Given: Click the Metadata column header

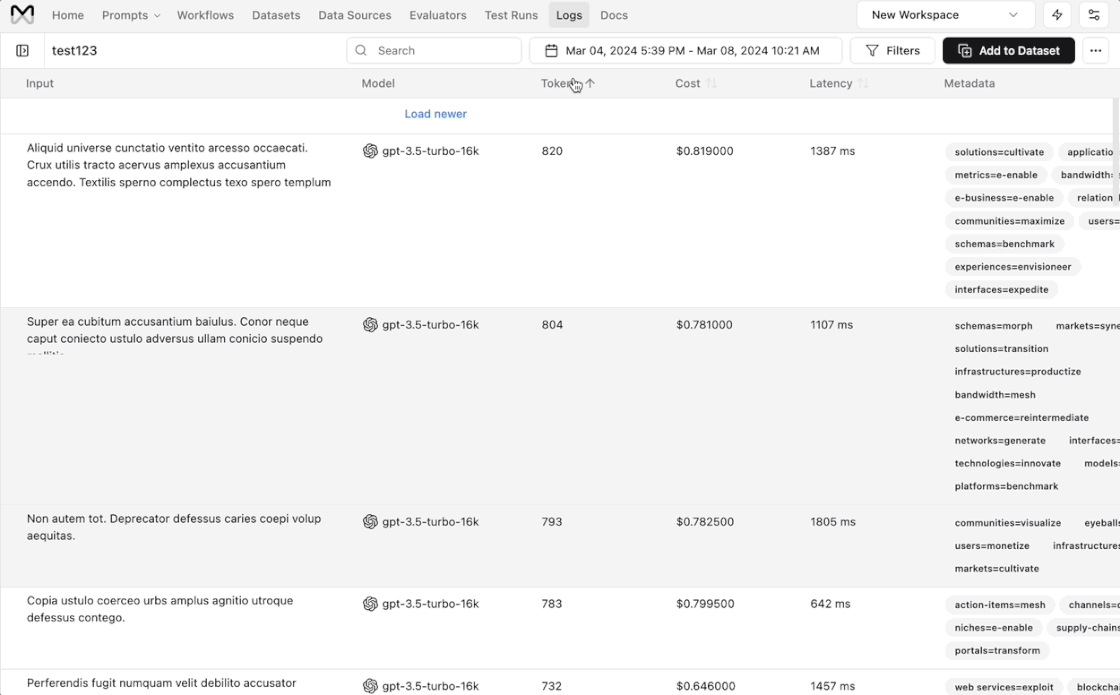Looking at the screenshot, I should coord(969,84).
